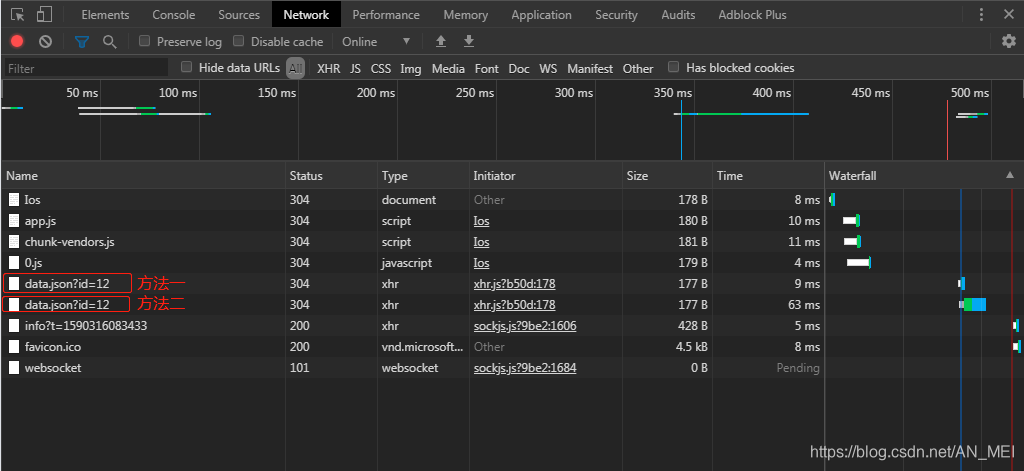The width and height of the screenshot is (1024, 471).
Task: Filter requests by Other
Action: (x=638, y=69)
